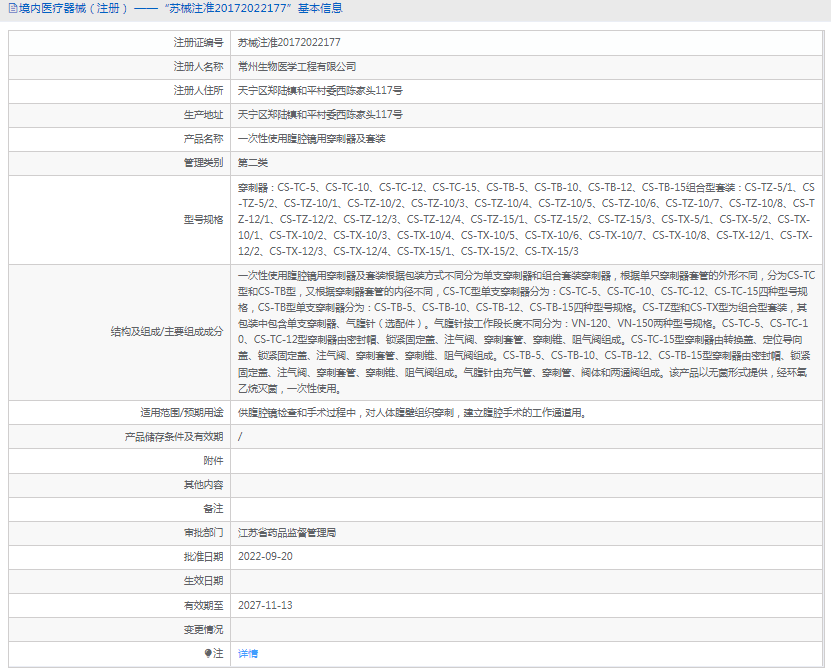The image size is (831, 671).
Task: Click the 有效期至 row label
Action: point(204,605)
